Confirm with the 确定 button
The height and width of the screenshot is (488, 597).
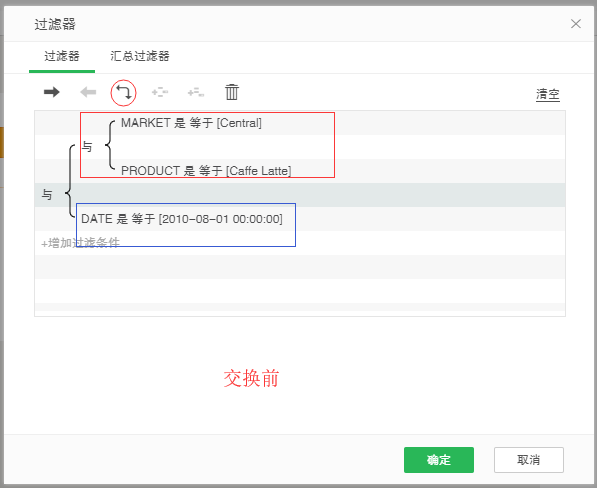click(439, 460)
